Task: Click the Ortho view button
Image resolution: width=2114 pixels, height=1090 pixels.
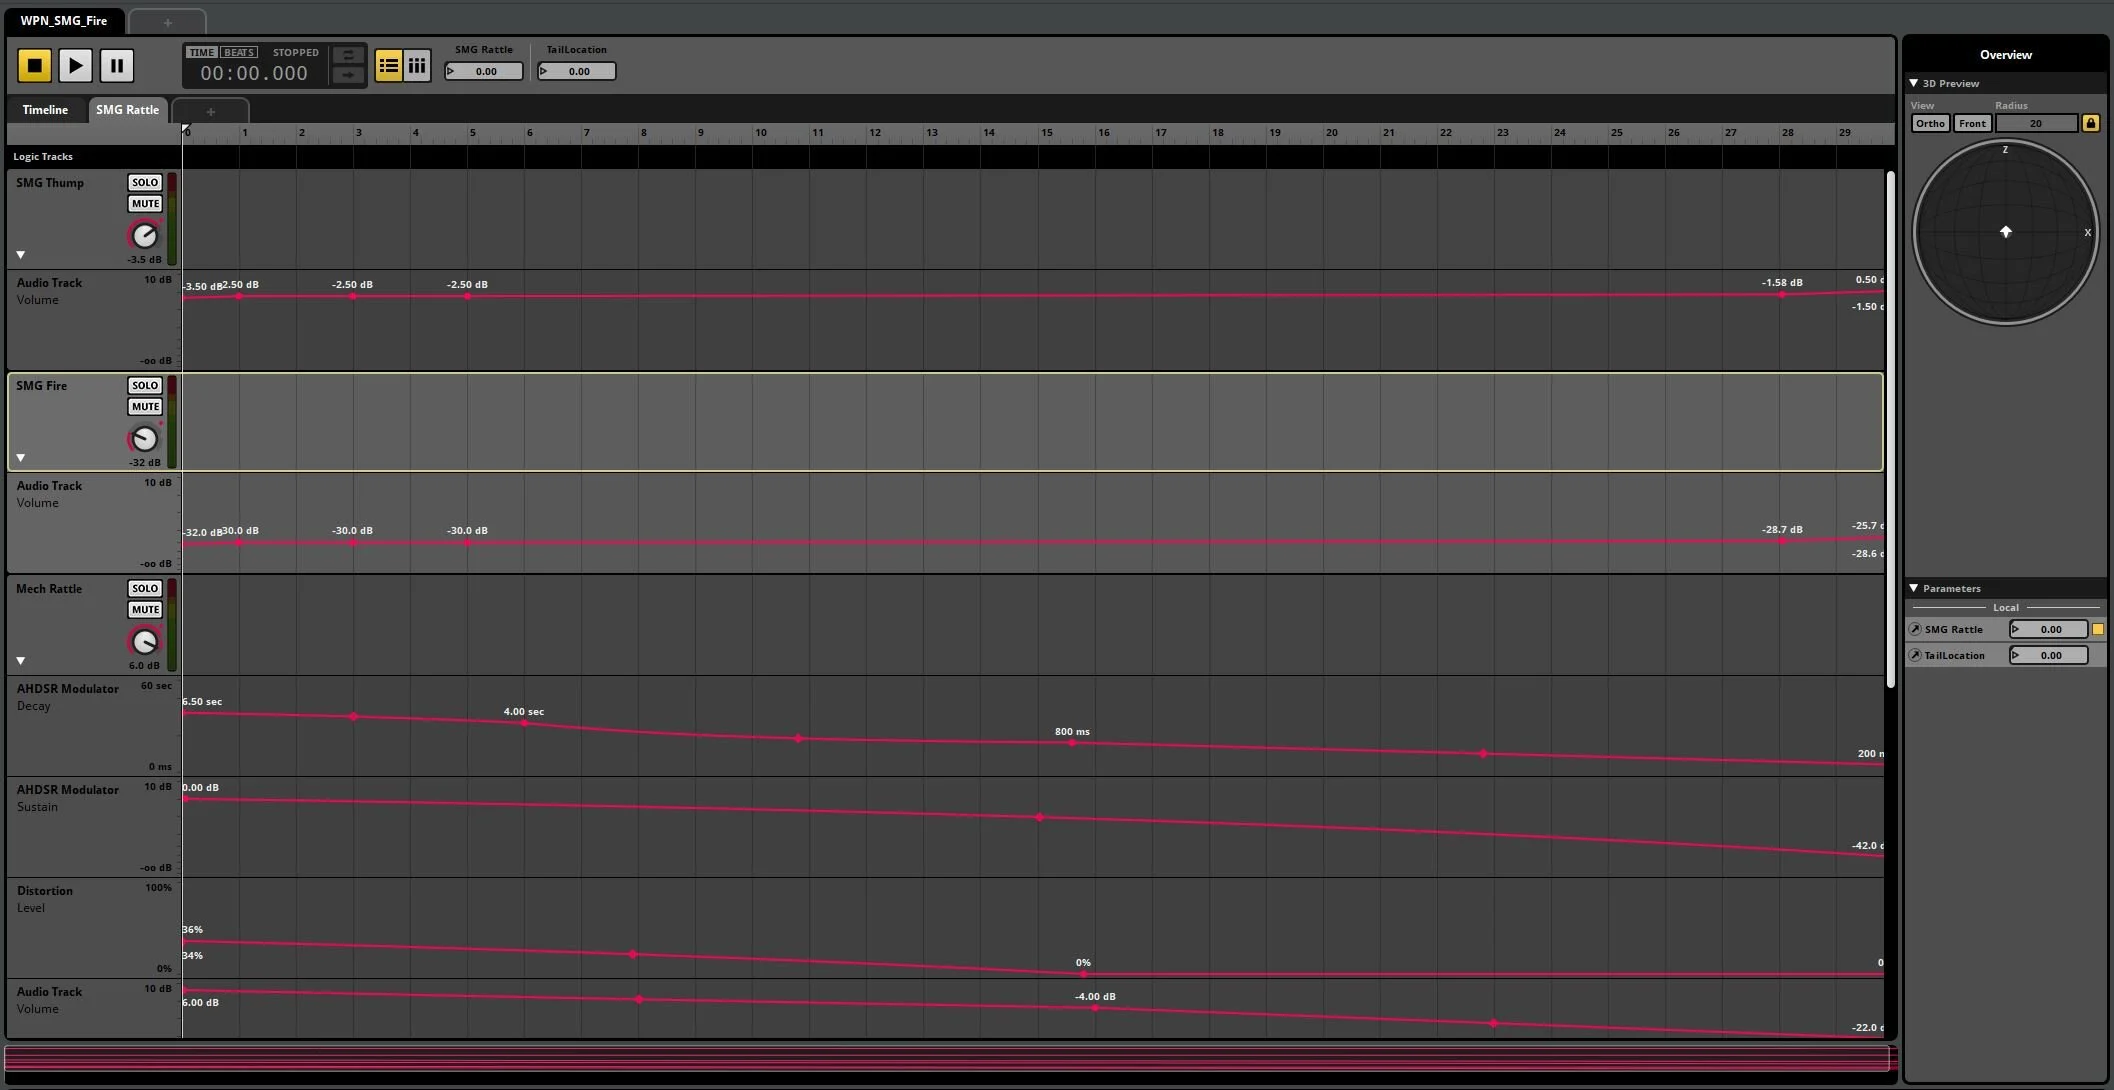Action: (1930, 123)
